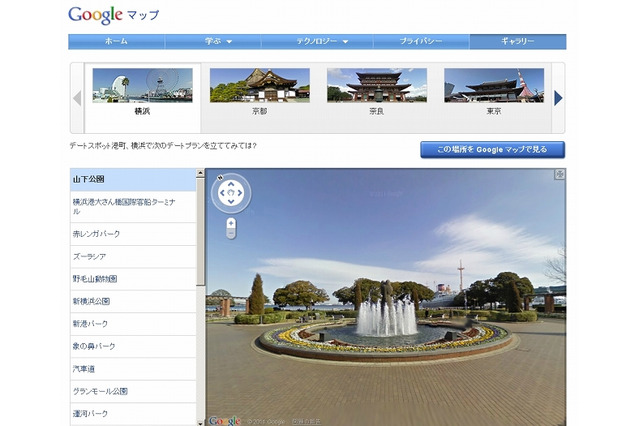Image resolution: width=640 pixels, height=426 pixels.
Task: Pan Street View up arrow
Action: pos(231,184)
